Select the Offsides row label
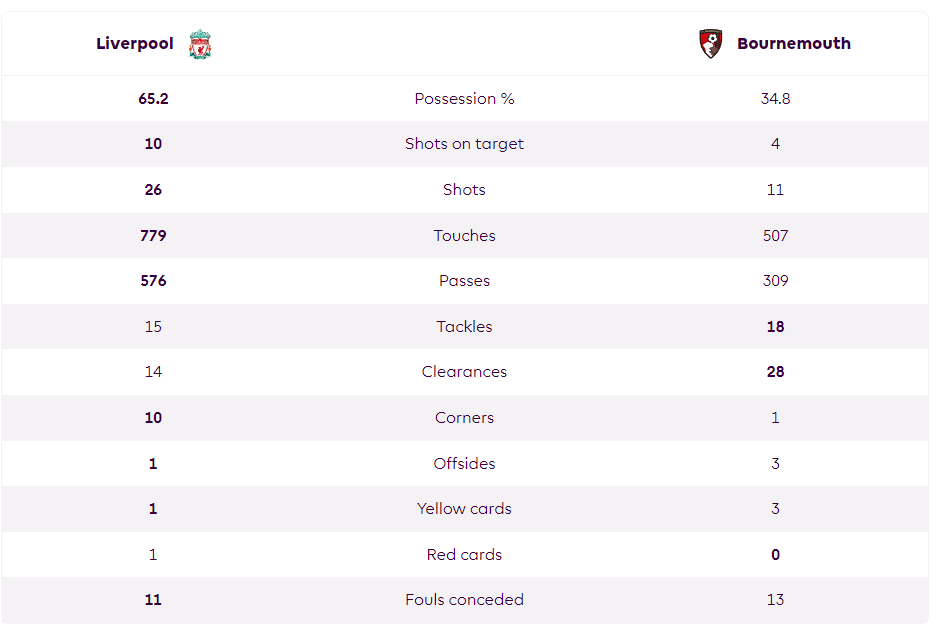 (464, 463)
